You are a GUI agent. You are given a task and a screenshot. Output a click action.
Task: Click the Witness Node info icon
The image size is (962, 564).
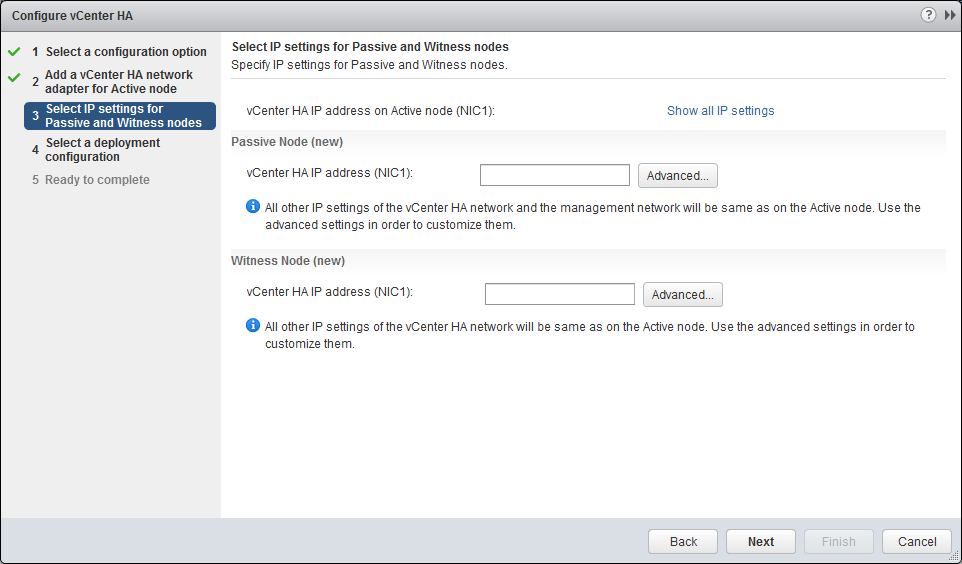pyautogui.click(x=253, y=325)
